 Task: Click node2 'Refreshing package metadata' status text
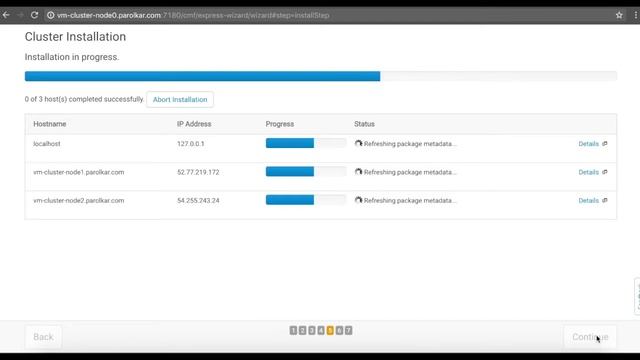coord(410,200)
